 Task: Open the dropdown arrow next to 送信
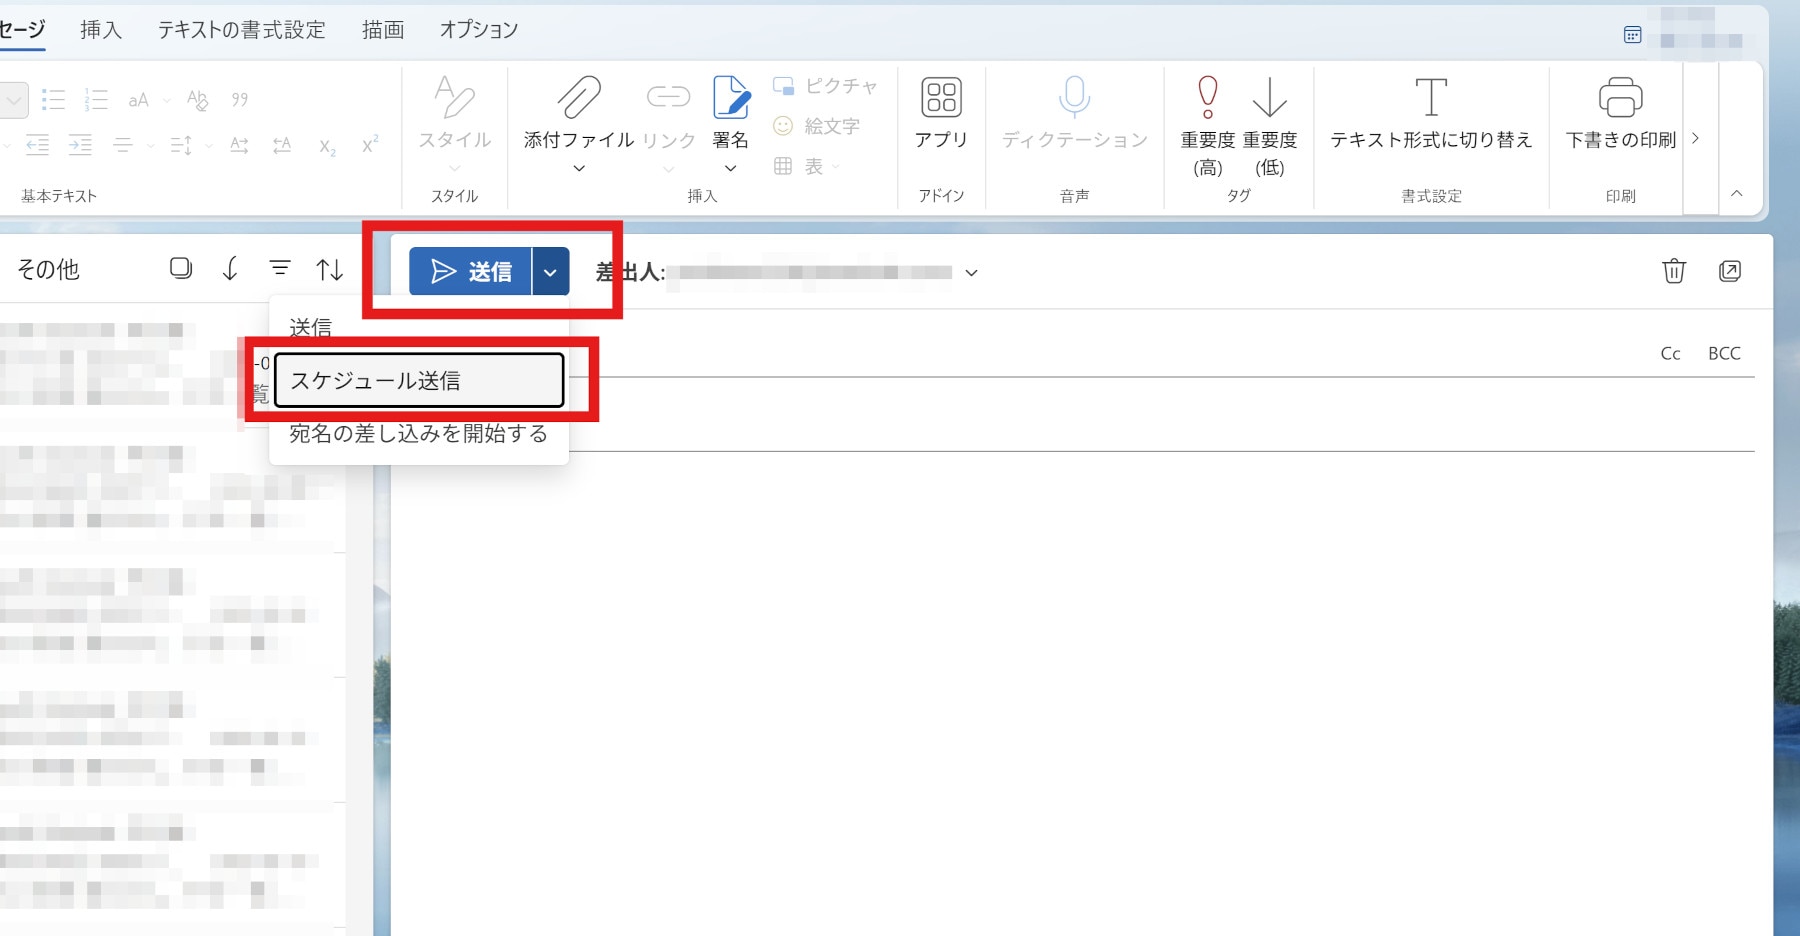[x=550, y=272]
